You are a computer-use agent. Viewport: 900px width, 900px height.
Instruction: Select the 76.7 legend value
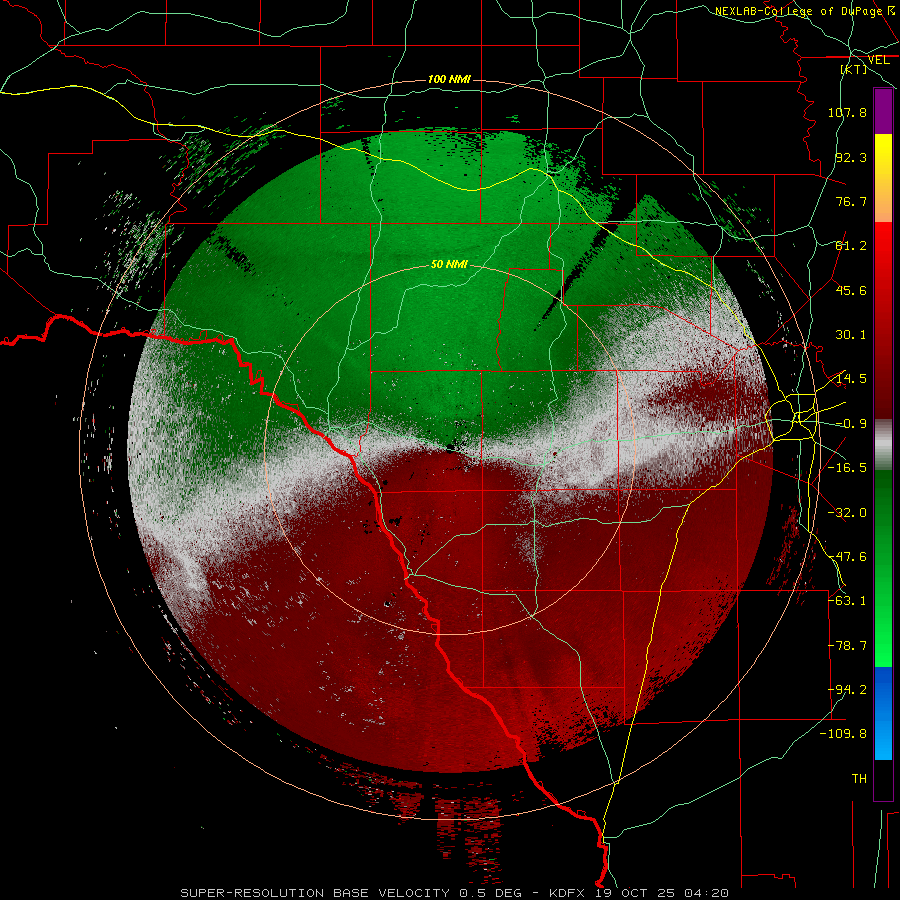[x=851, y=201]
